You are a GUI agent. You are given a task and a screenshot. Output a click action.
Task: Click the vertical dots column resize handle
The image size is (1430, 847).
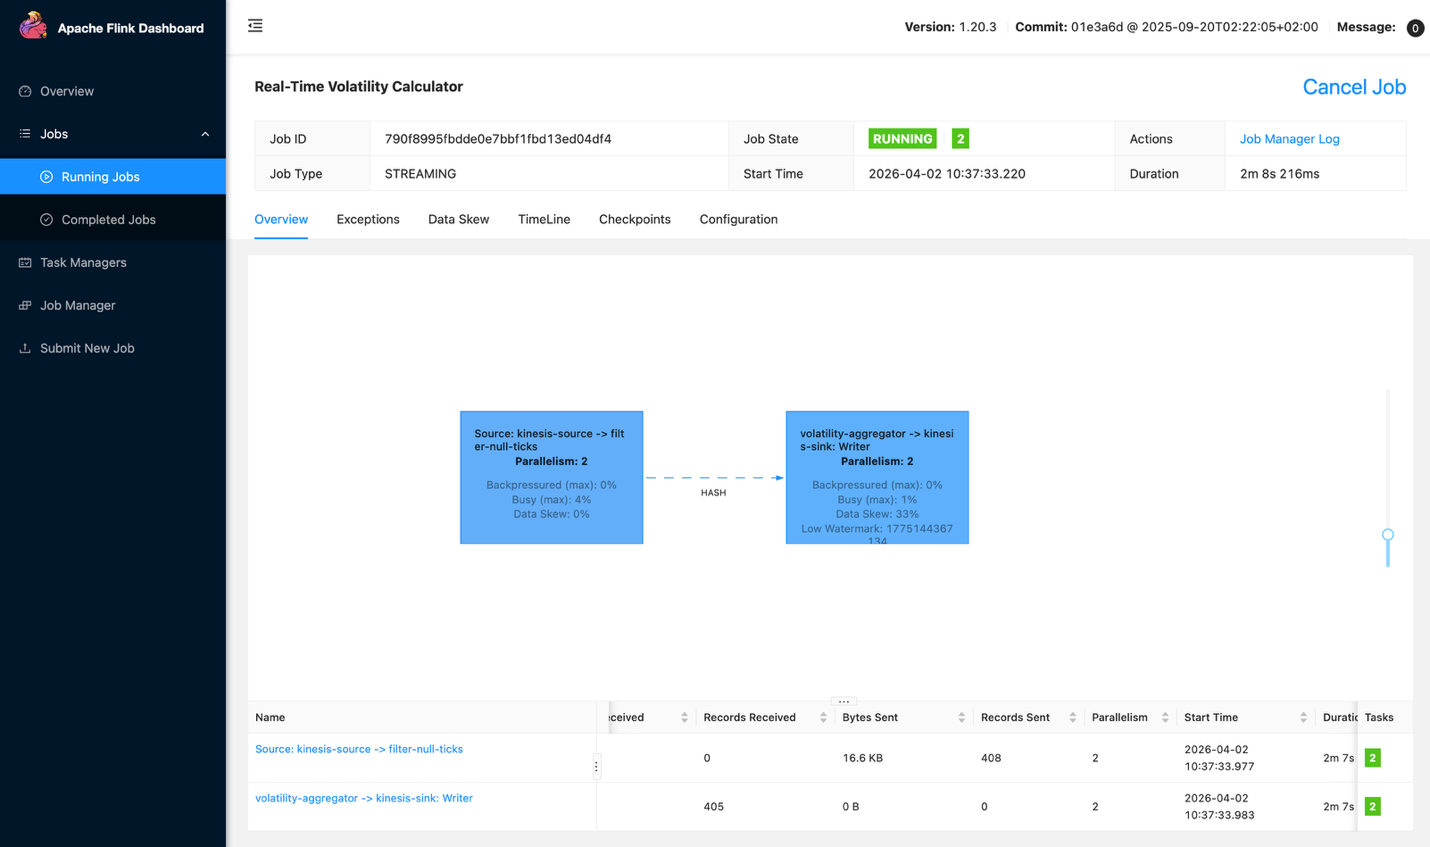pyautogui.click(x=597, y=767)
